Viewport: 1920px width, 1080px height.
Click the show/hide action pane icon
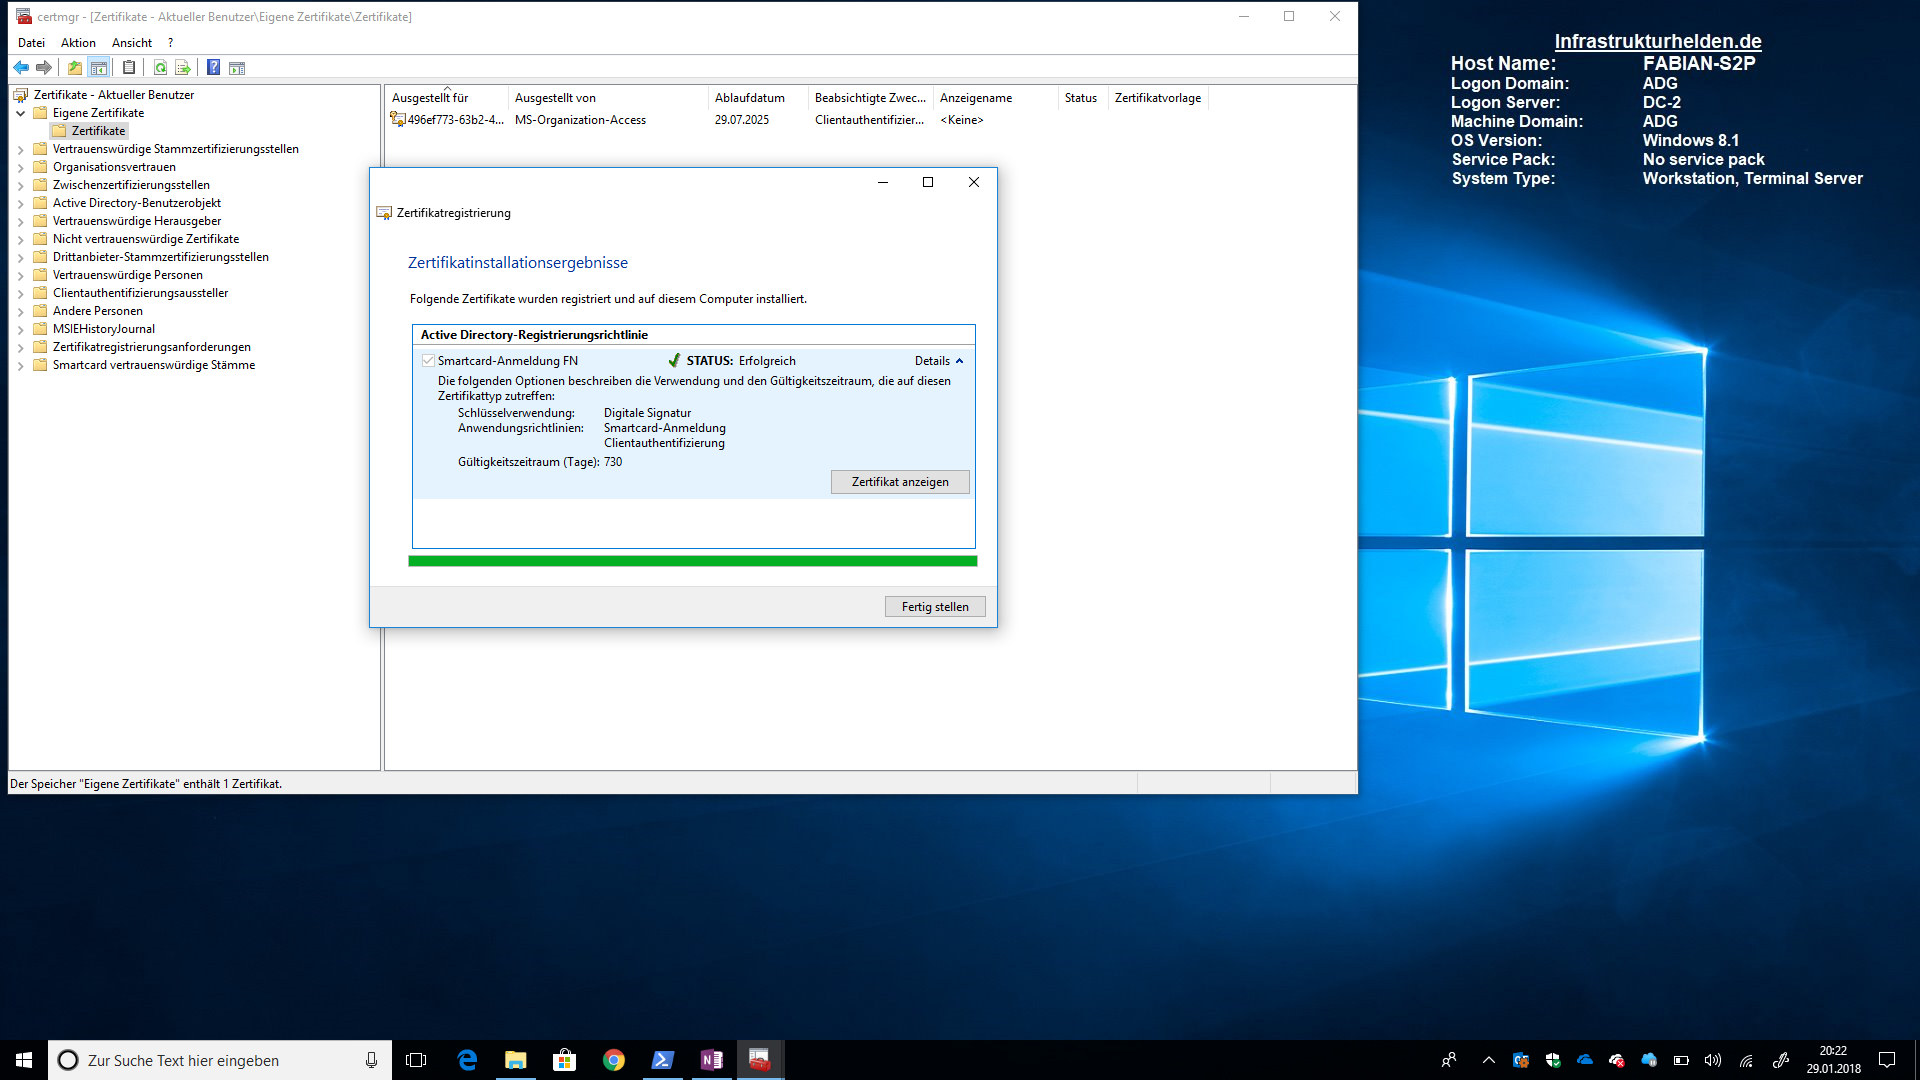(x=237, y=68)
